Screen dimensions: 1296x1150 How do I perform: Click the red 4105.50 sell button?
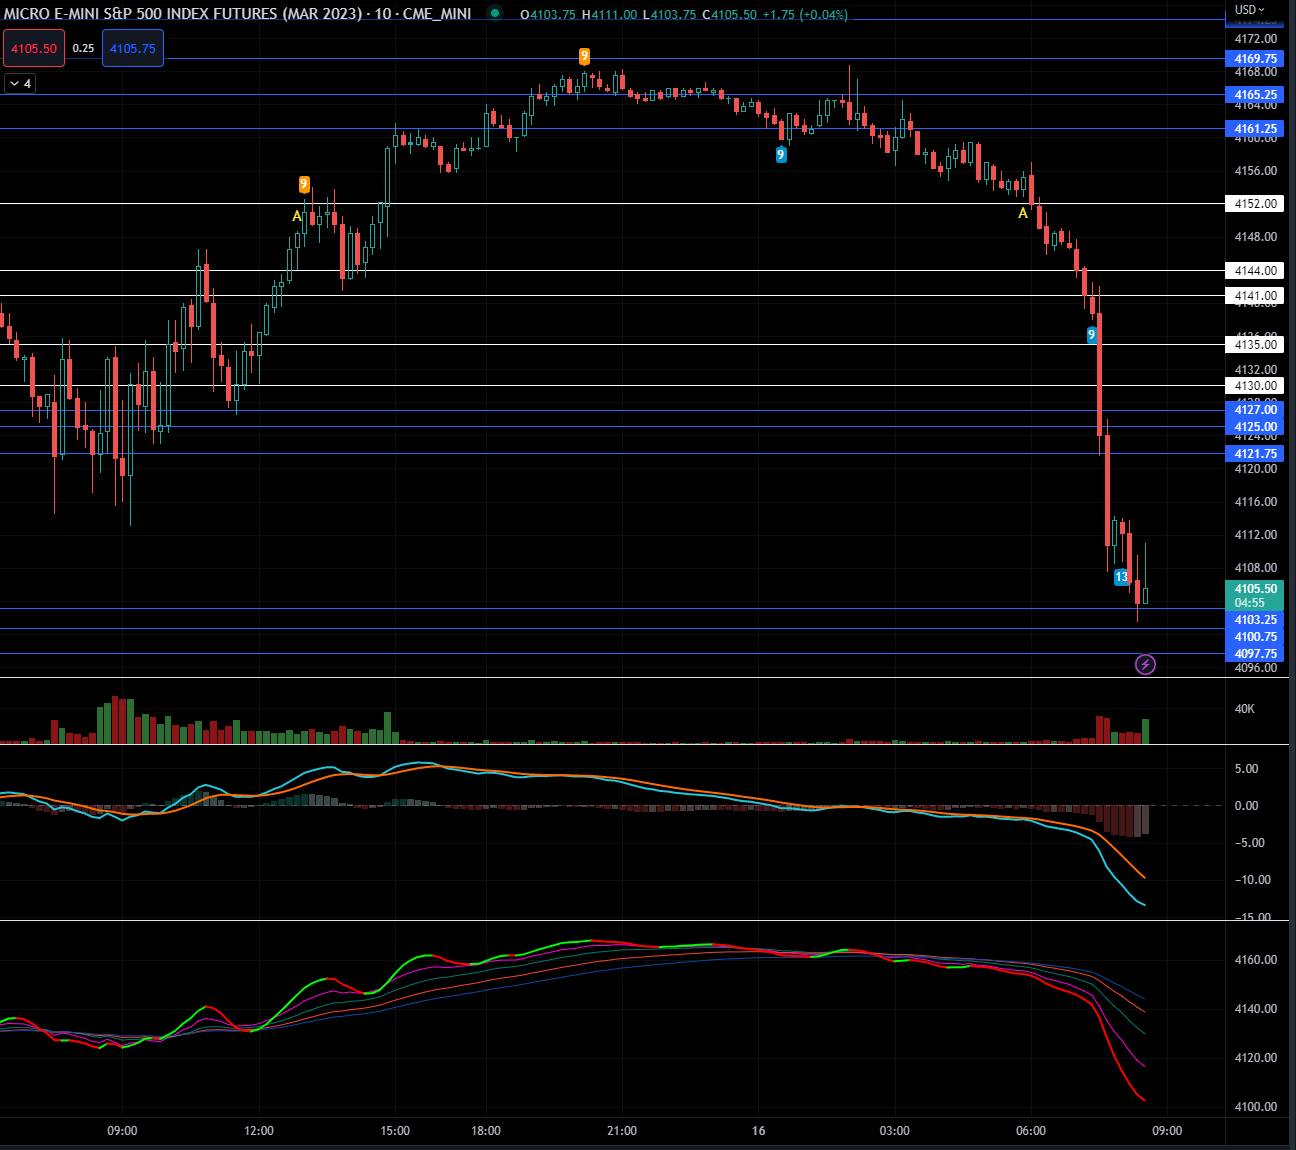pos(34,48)
